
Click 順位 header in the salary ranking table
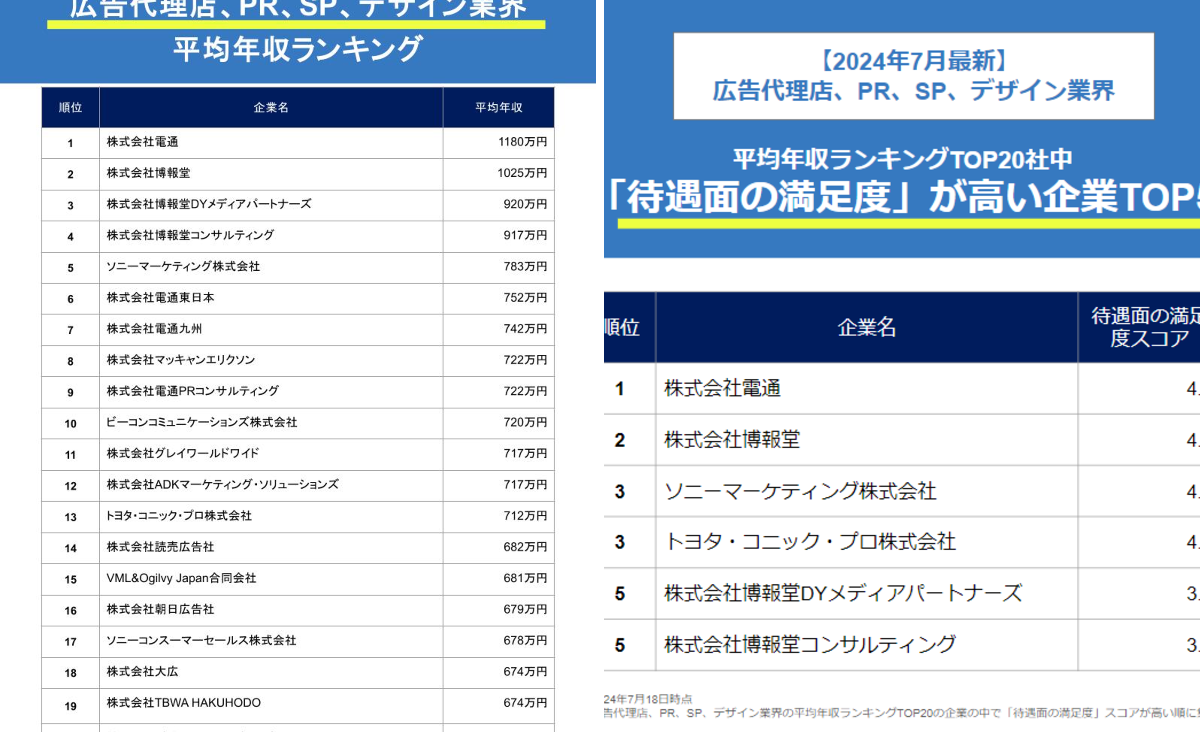click(x=71, y=108)
